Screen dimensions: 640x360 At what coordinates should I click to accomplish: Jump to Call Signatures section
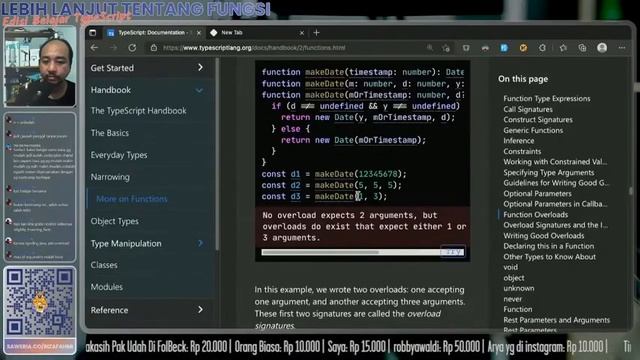(528, 109)
